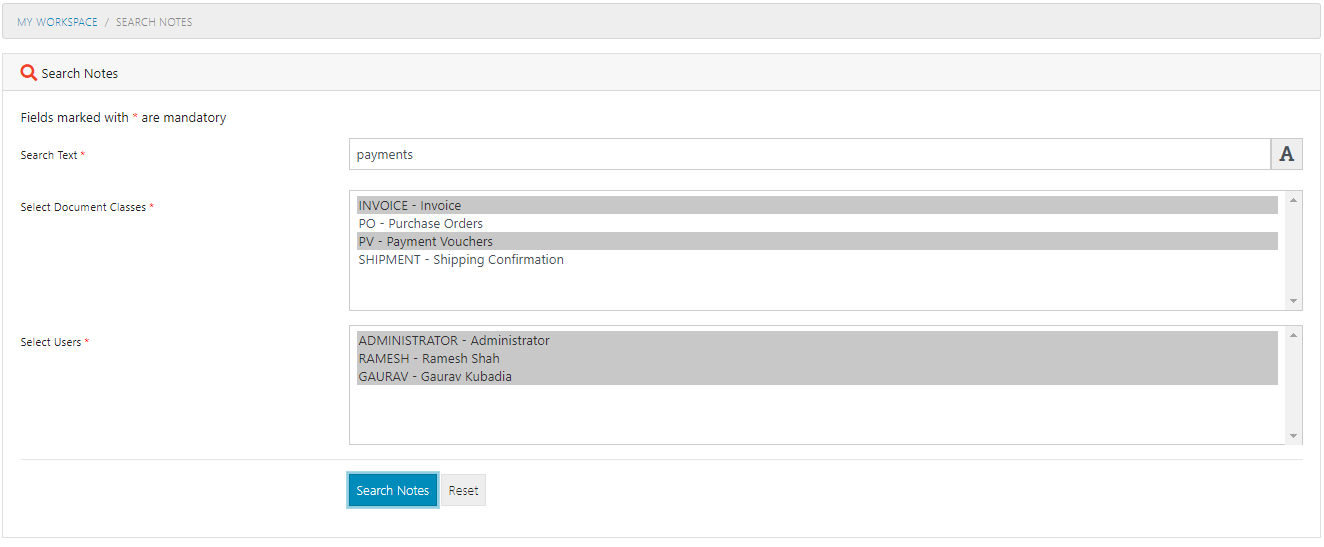The height and width of the screenshot is (547, 1324).
Task: Select RAMESH - Ramesh Shah user
Action: click(x=429, y=359)
